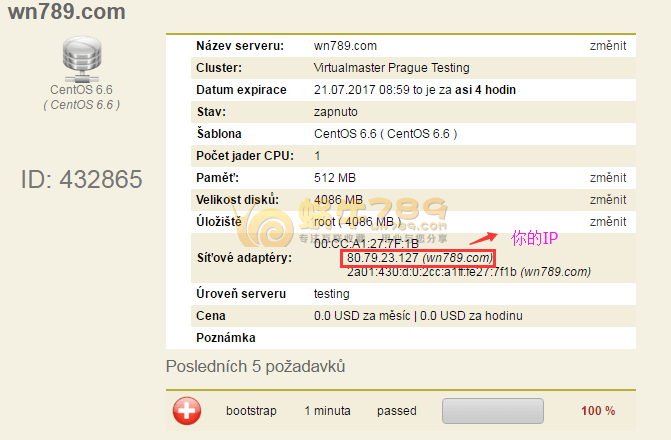
Task: Select změnit in the Úložiště row
Action: [x=608, y=222]
